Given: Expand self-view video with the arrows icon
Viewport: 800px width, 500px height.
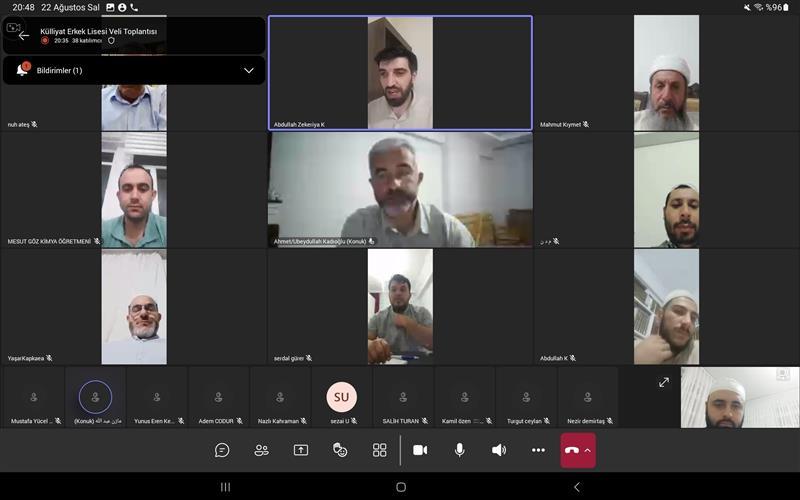Looking at the screenshot, I should pyautogui.click(x=663, y=382).
